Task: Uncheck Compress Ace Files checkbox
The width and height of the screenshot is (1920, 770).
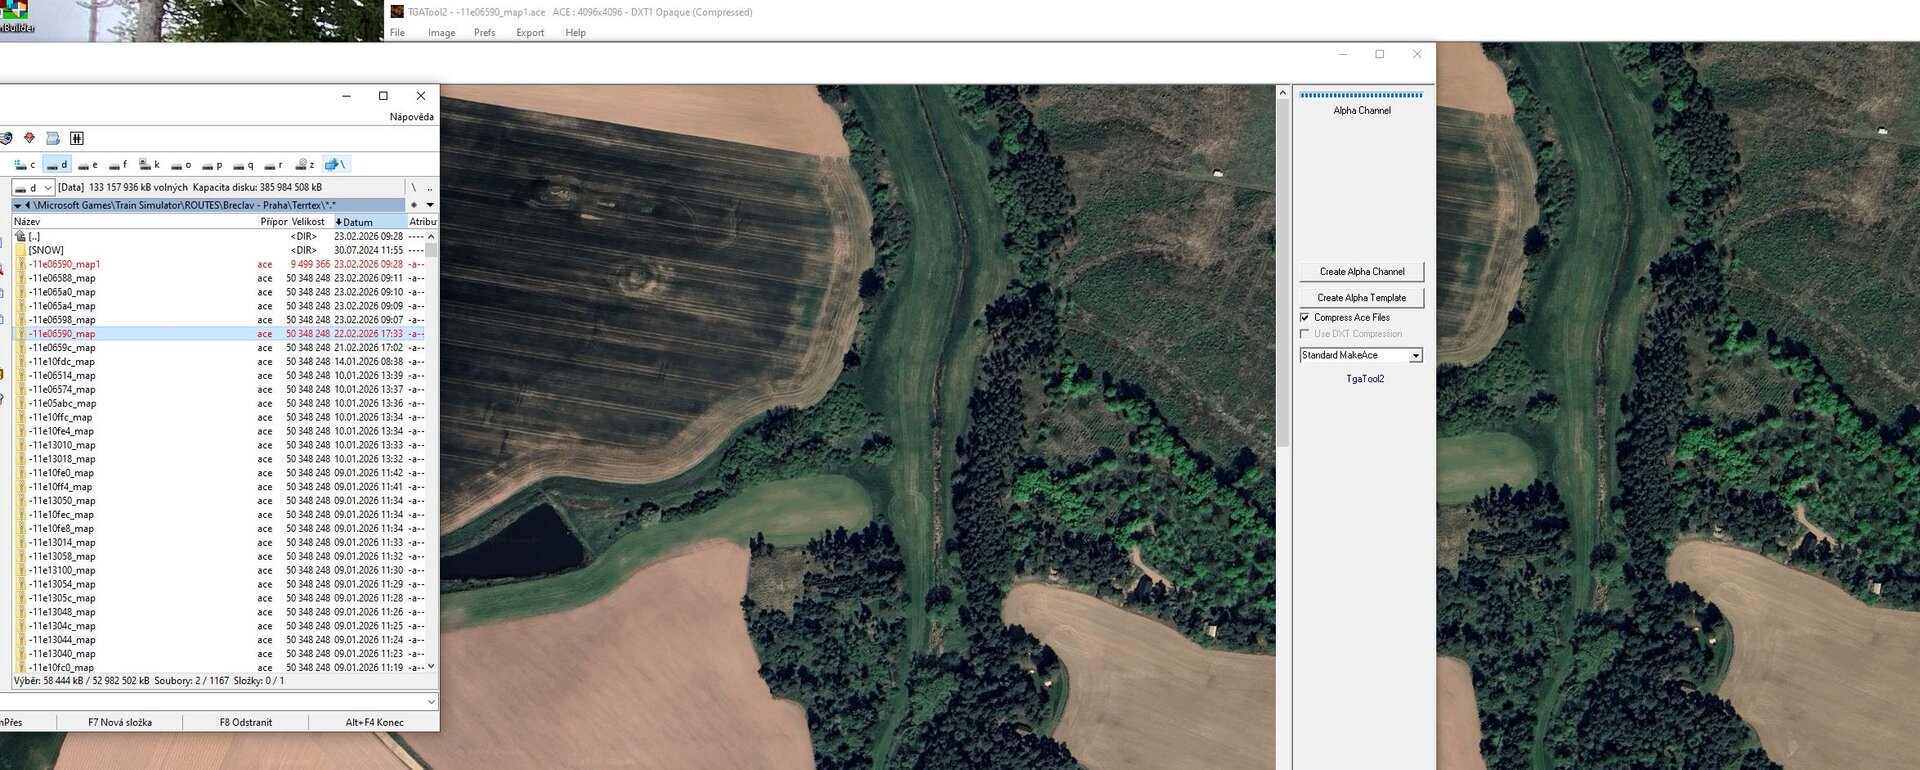Action: 1304,318
